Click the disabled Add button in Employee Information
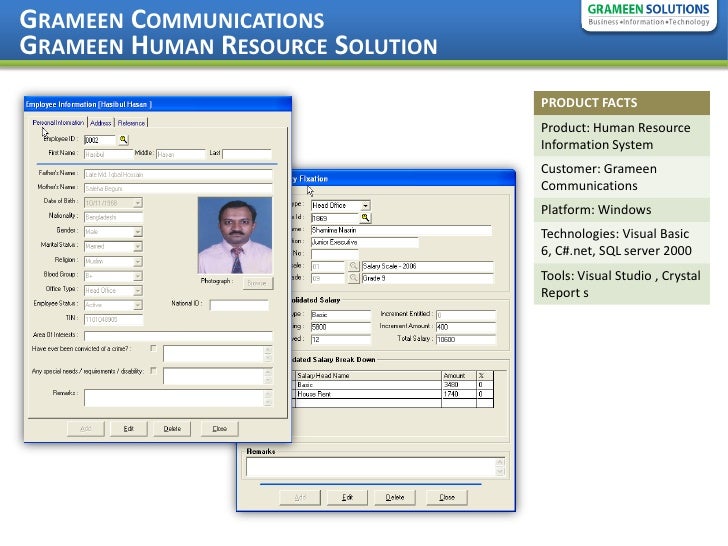This screenshot has height=546, width=728. pyautogui.click(x=85, y=429)
